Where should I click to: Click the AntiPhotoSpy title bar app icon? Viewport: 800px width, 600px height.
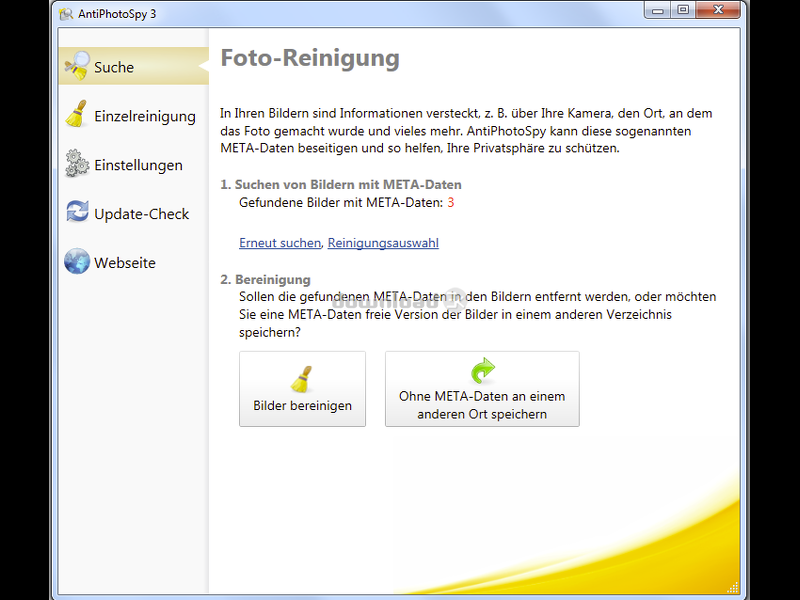coord(66,14)
